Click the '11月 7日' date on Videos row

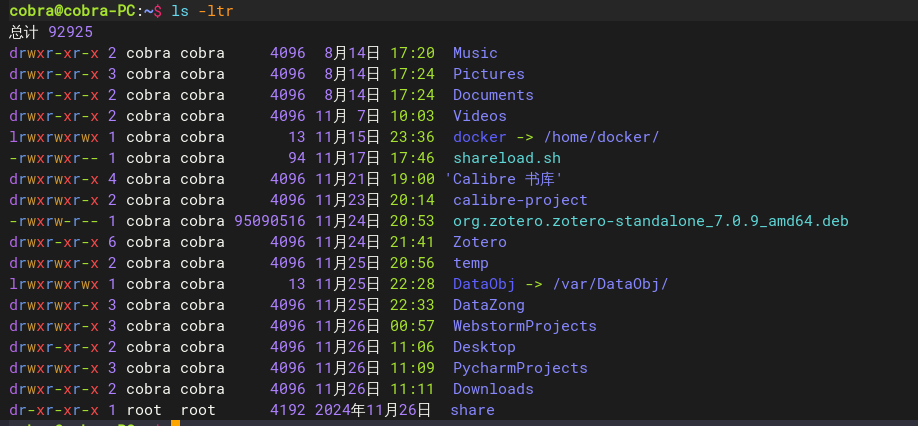click(x=348, y=116)
